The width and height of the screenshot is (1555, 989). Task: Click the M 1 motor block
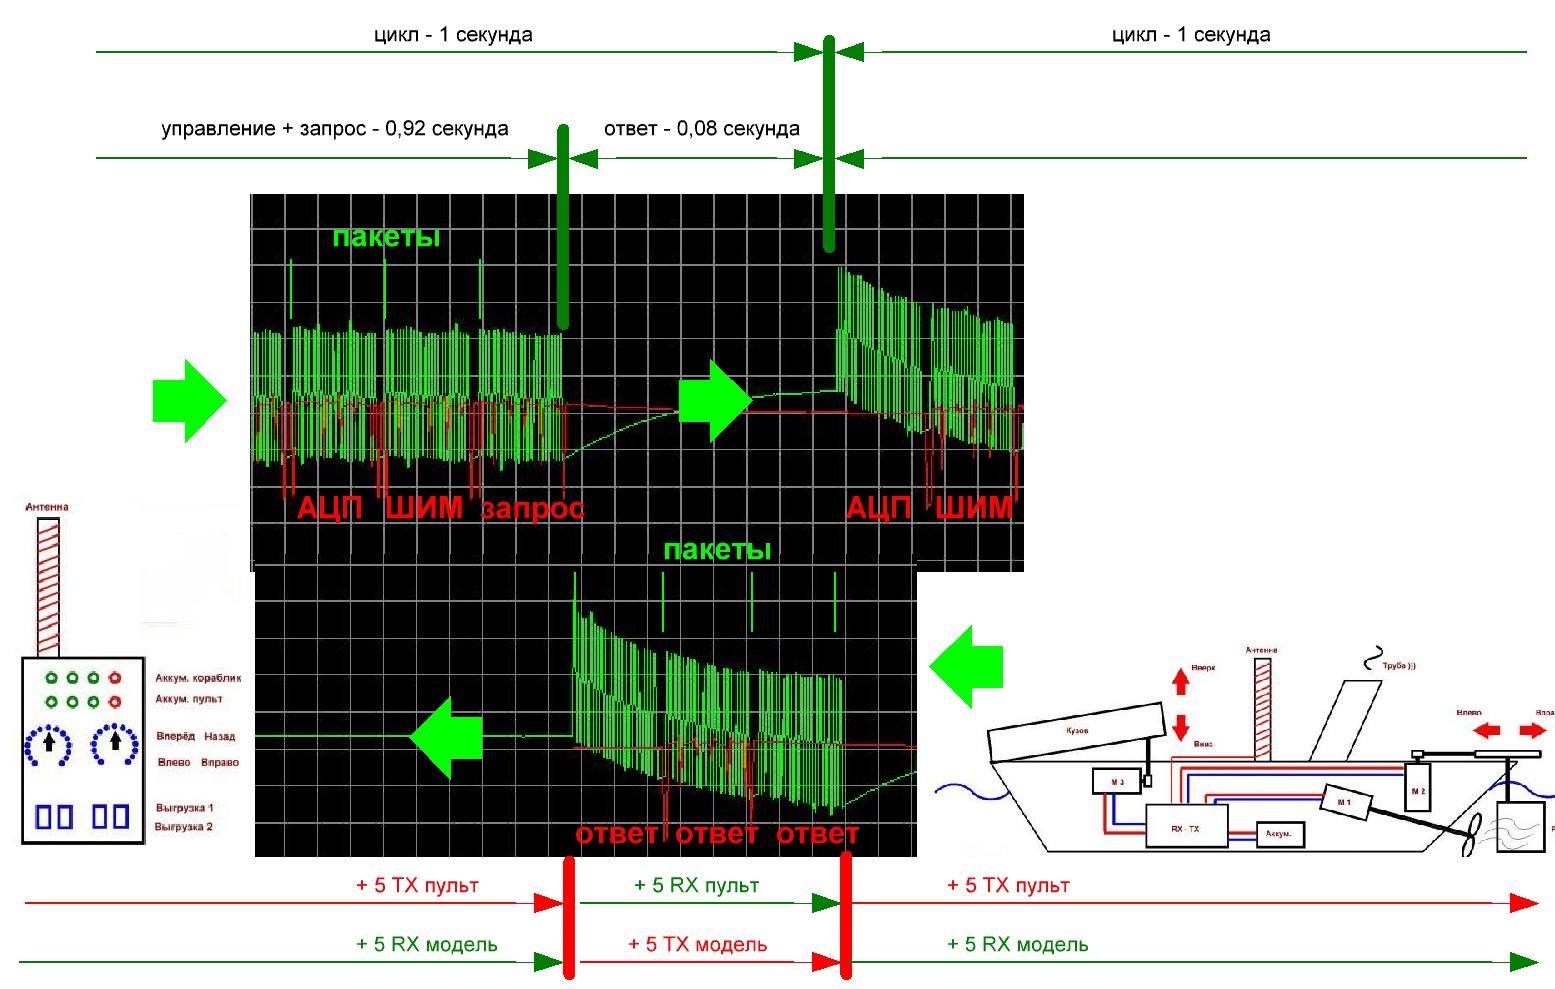(x=1344, y=802)
